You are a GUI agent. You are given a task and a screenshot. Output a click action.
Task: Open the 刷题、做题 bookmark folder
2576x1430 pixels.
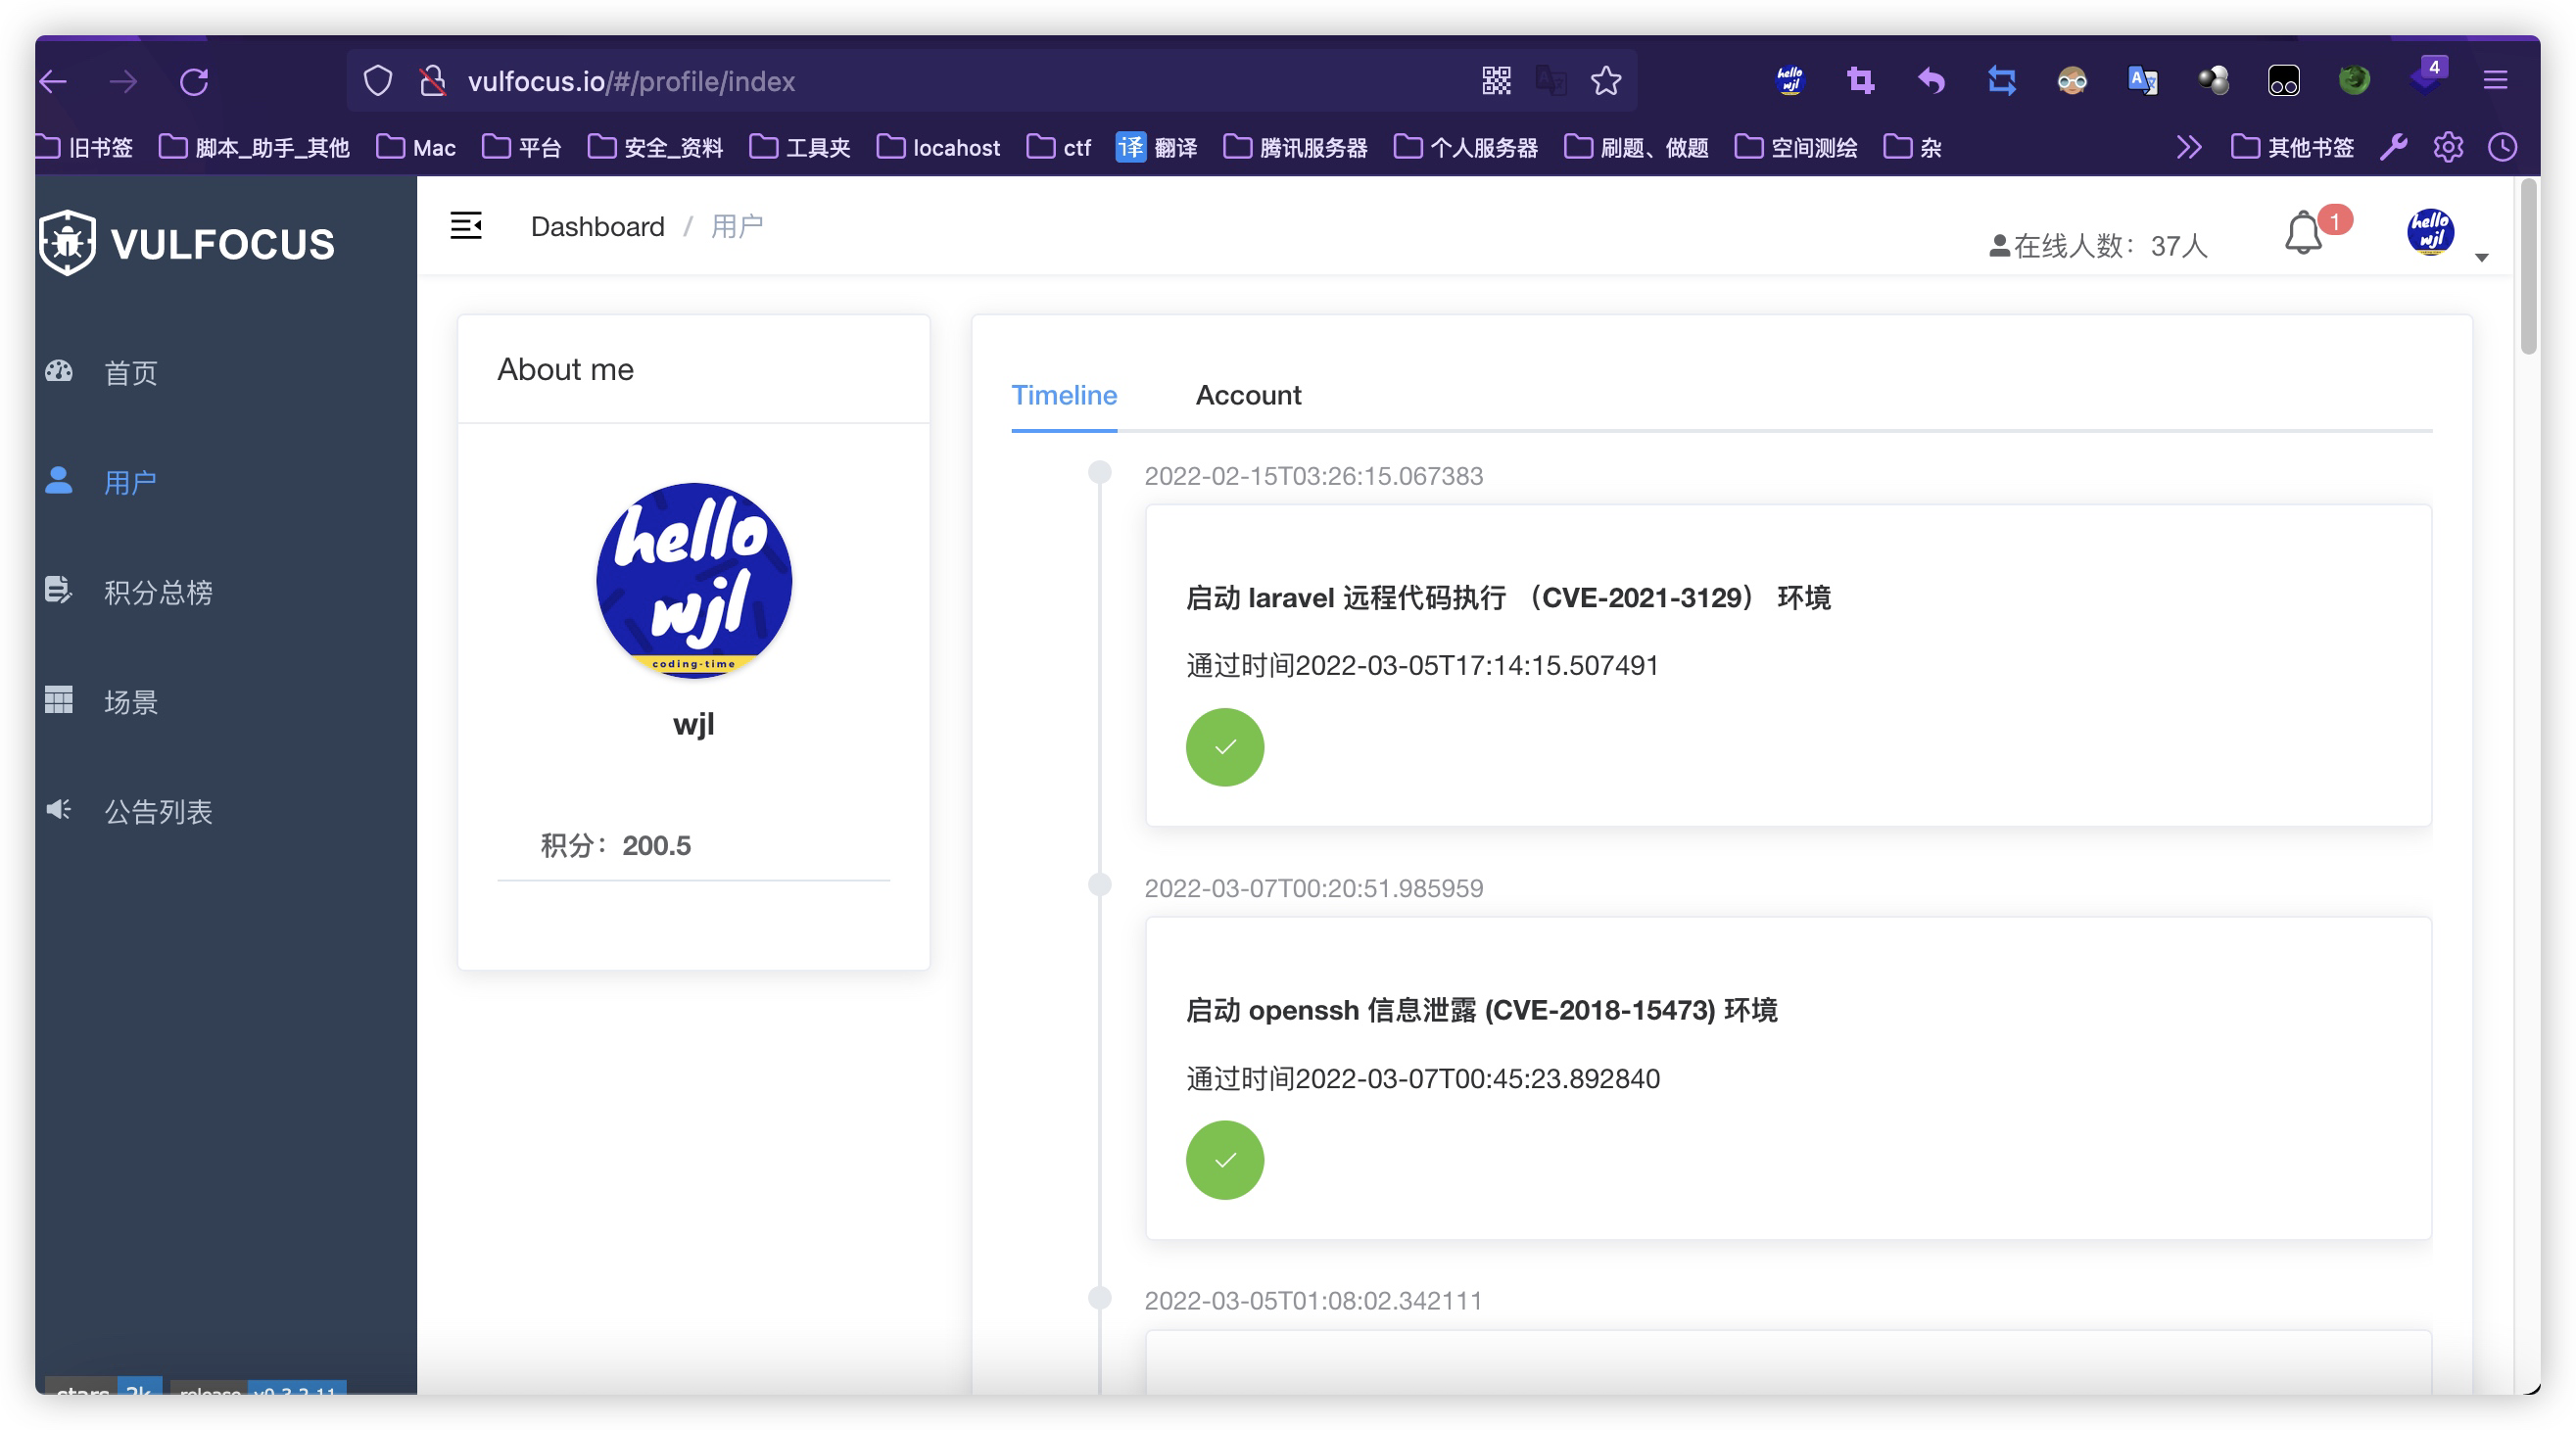pyautogui.click(x=1636, y=147)
